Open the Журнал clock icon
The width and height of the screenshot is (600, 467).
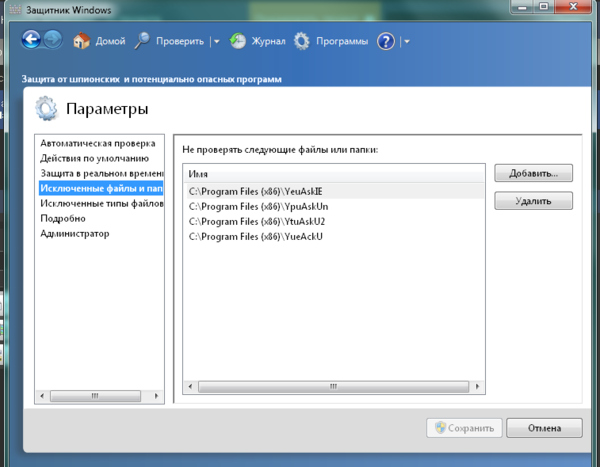pyautogui.click(x=237, y=41)
